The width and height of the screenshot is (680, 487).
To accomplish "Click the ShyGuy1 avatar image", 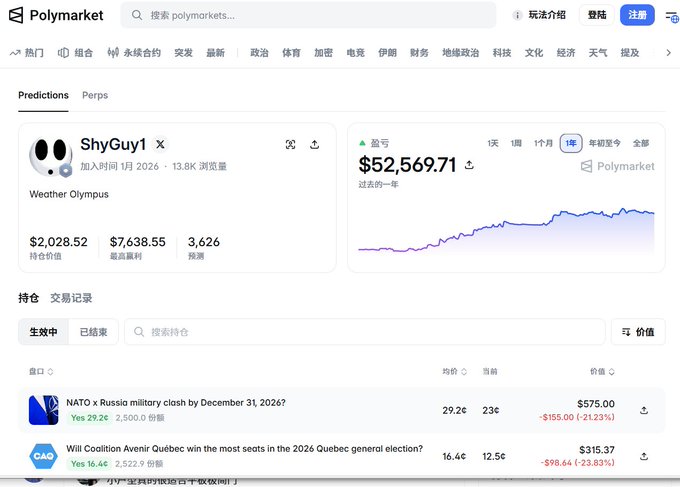I will click(x=51, y=157).
